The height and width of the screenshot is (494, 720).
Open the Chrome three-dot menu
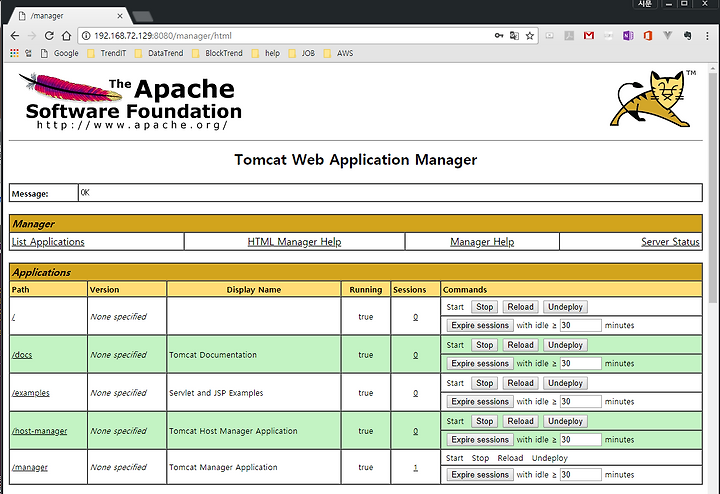click(x=707, y=36)
